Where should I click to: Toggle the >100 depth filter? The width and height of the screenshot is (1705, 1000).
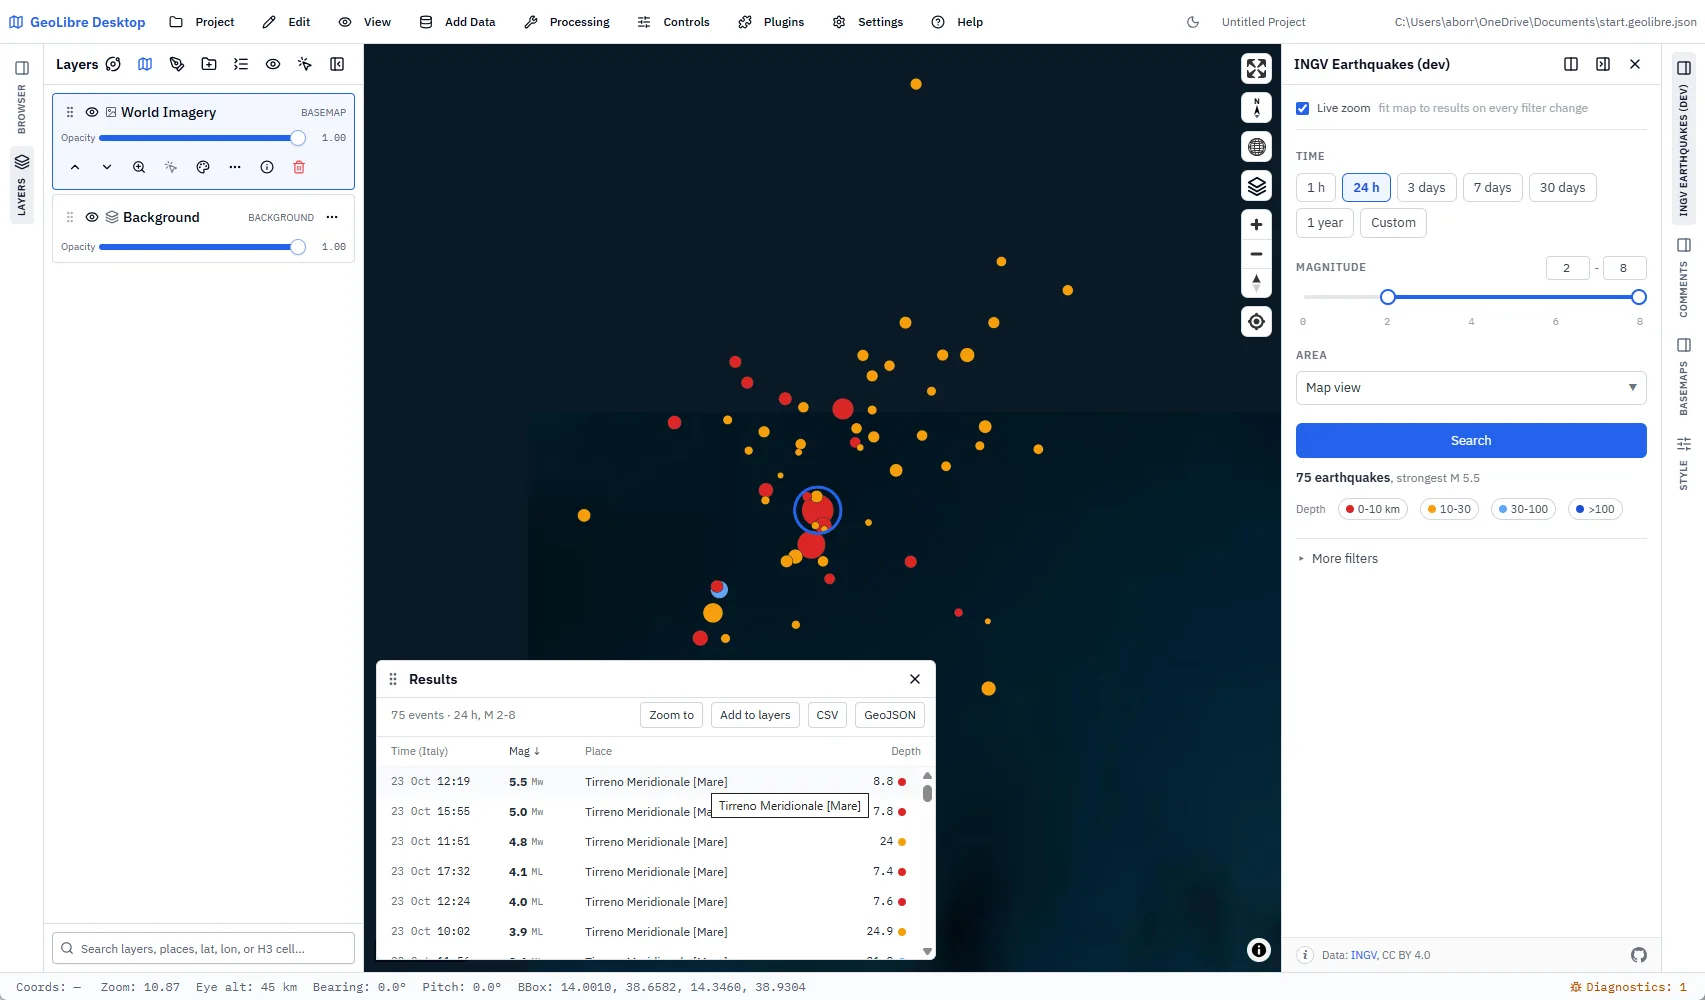point(1595,509)
